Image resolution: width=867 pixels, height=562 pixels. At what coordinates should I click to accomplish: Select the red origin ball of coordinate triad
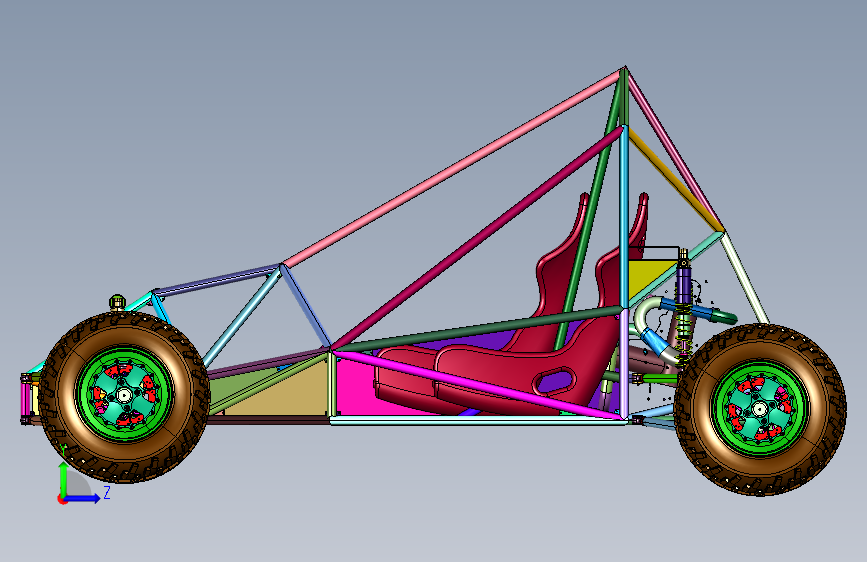[62, 499]
